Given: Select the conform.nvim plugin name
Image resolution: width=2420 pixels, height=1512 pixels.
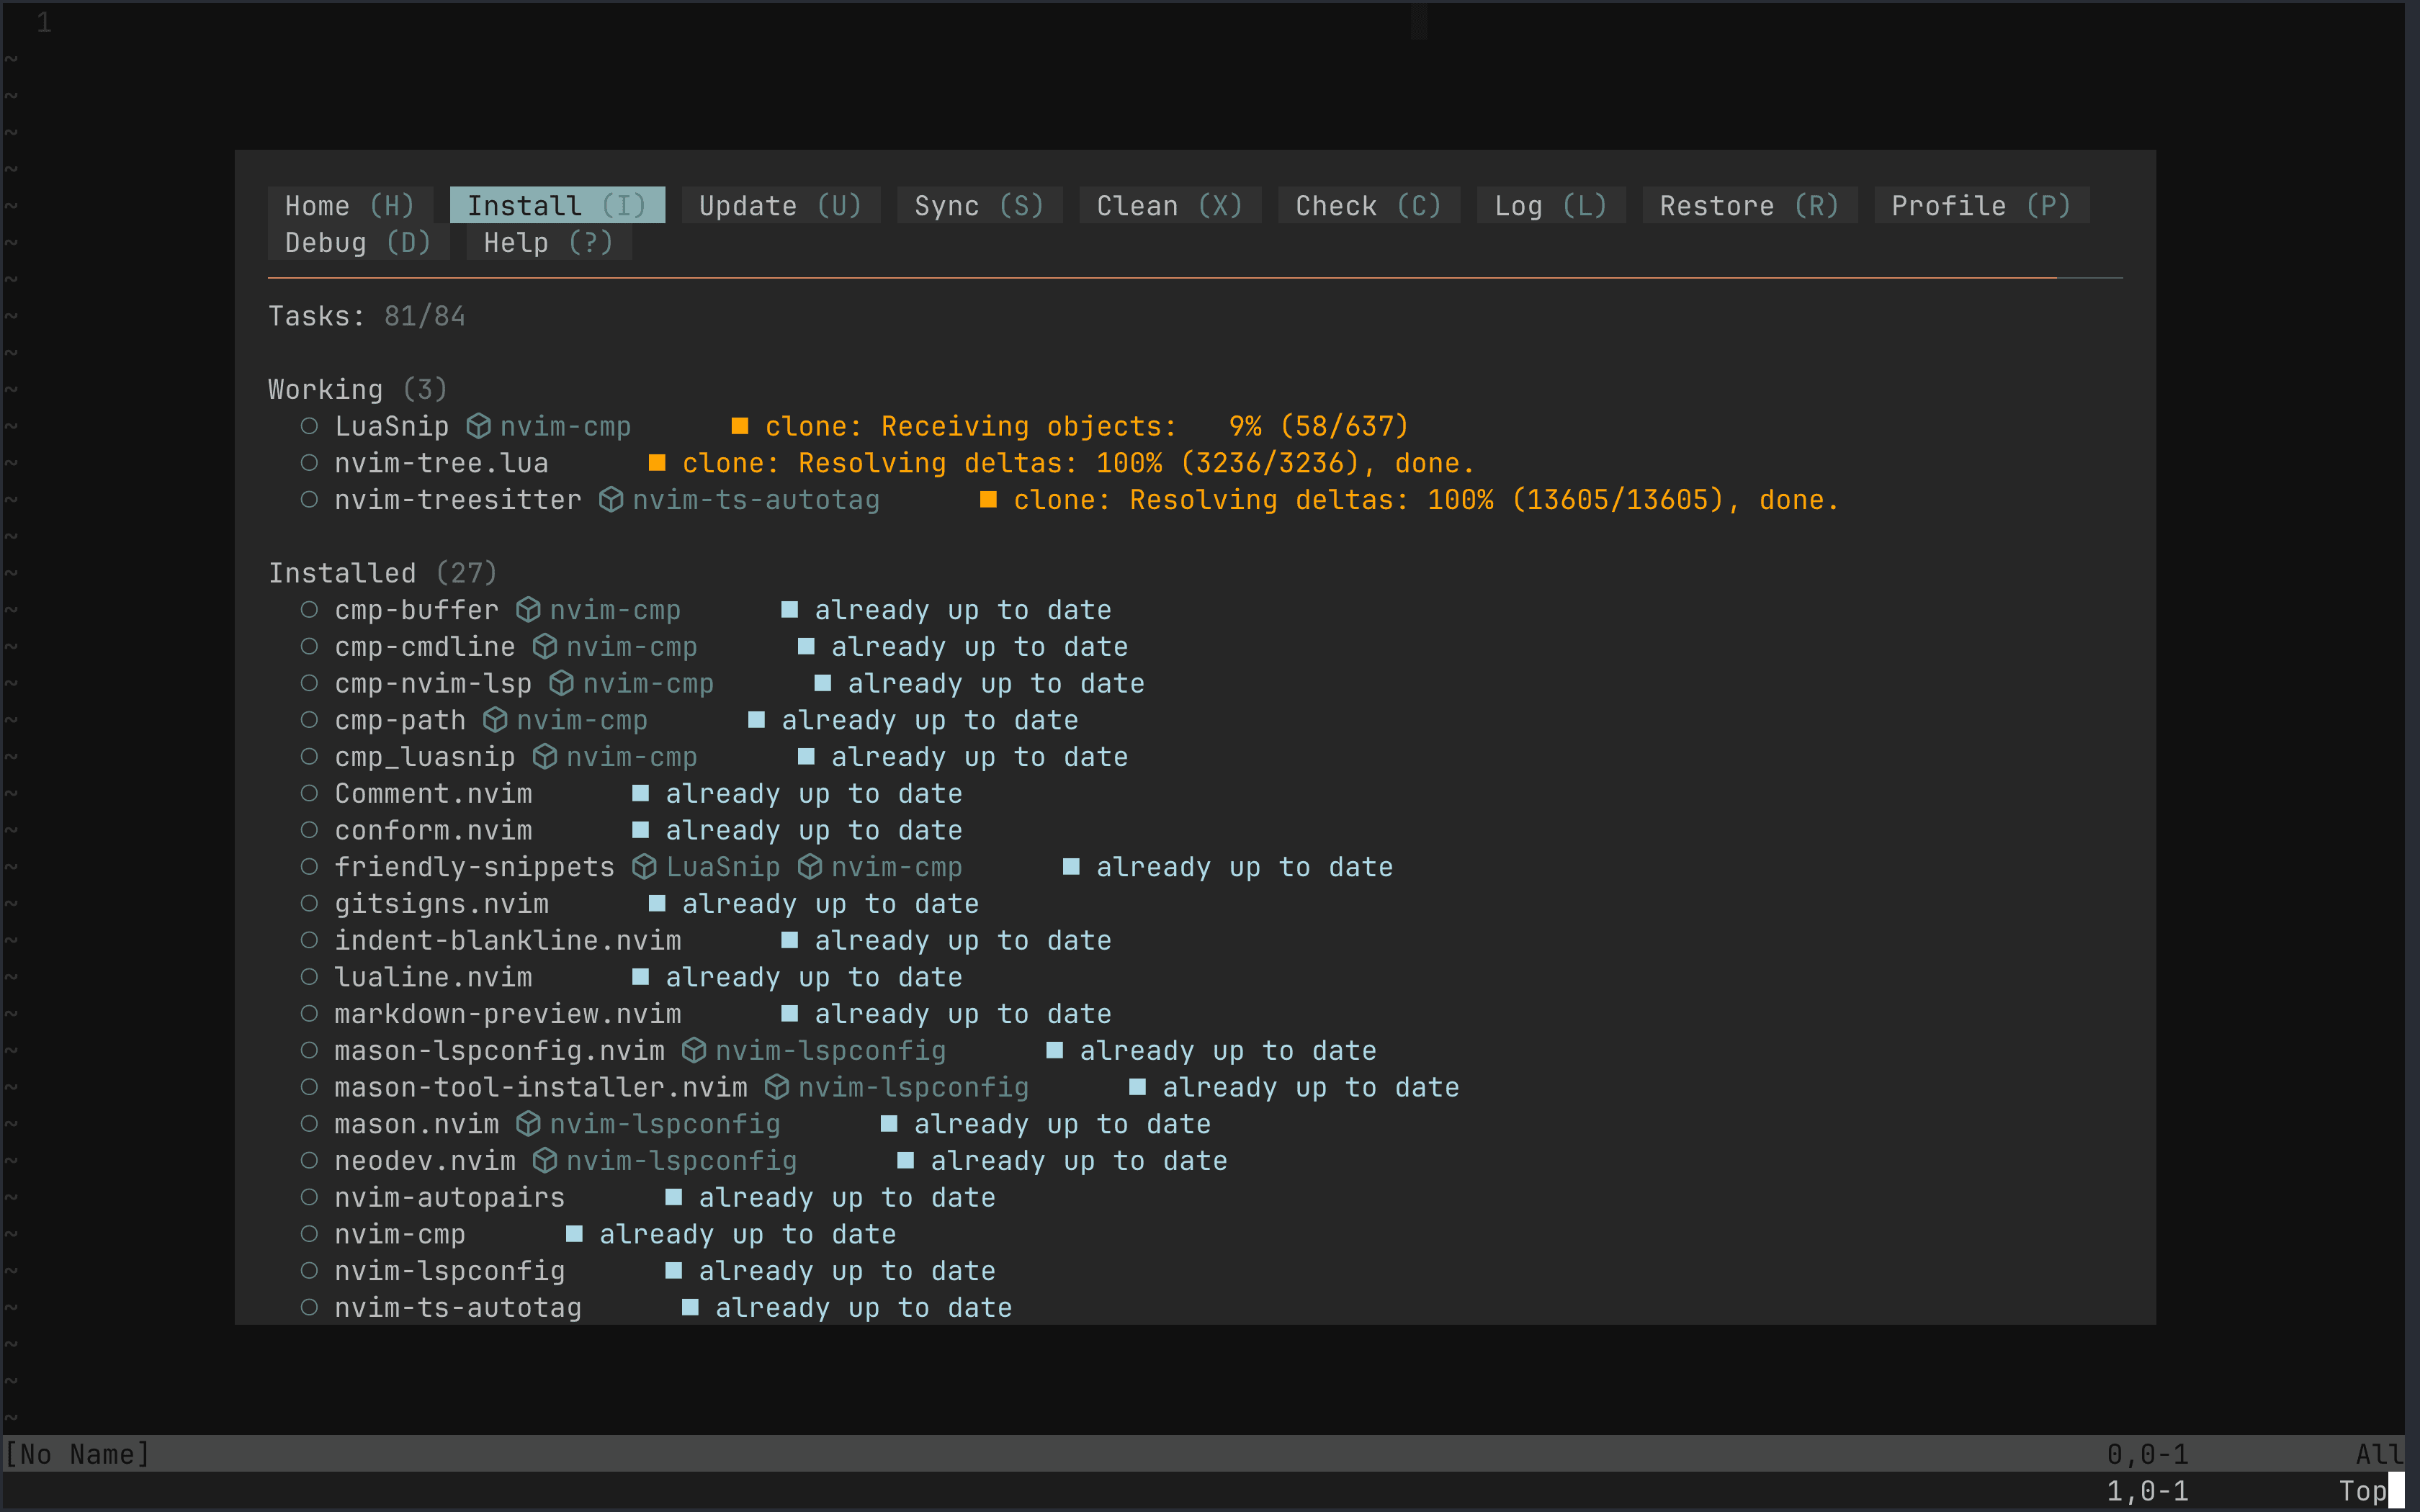Looking at the screenshot, I should (x=433, y=831).
